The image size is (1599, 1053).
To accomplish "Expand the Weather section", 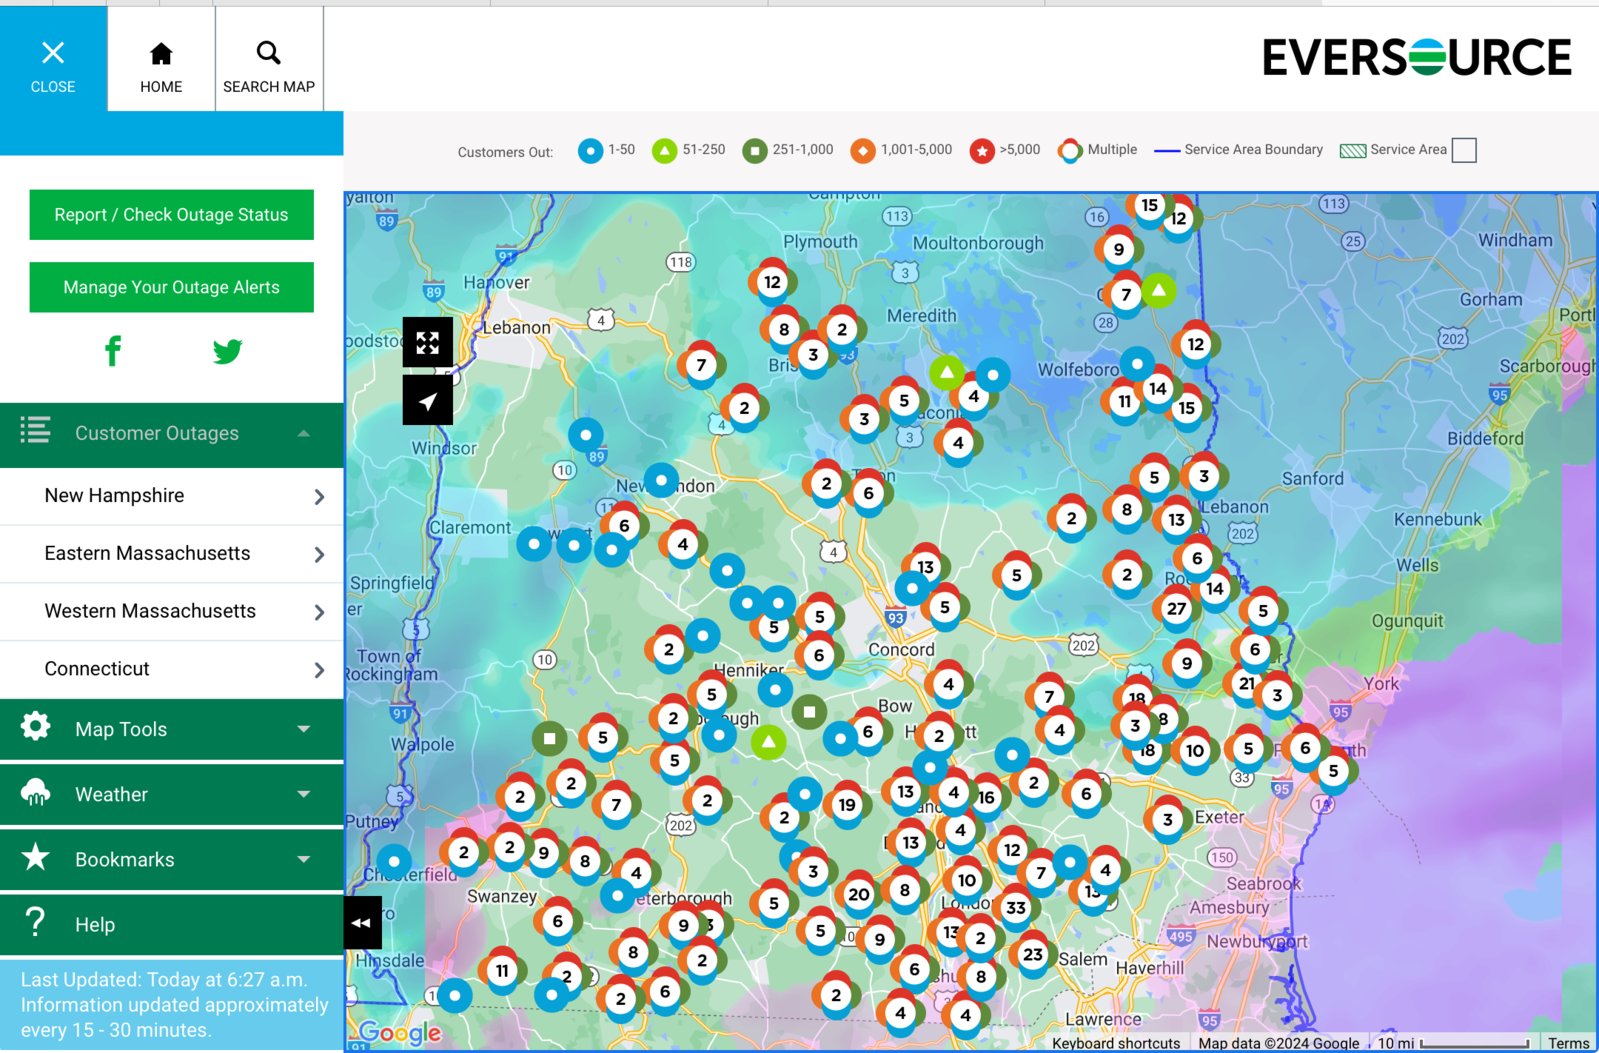I will coord(172,795).
